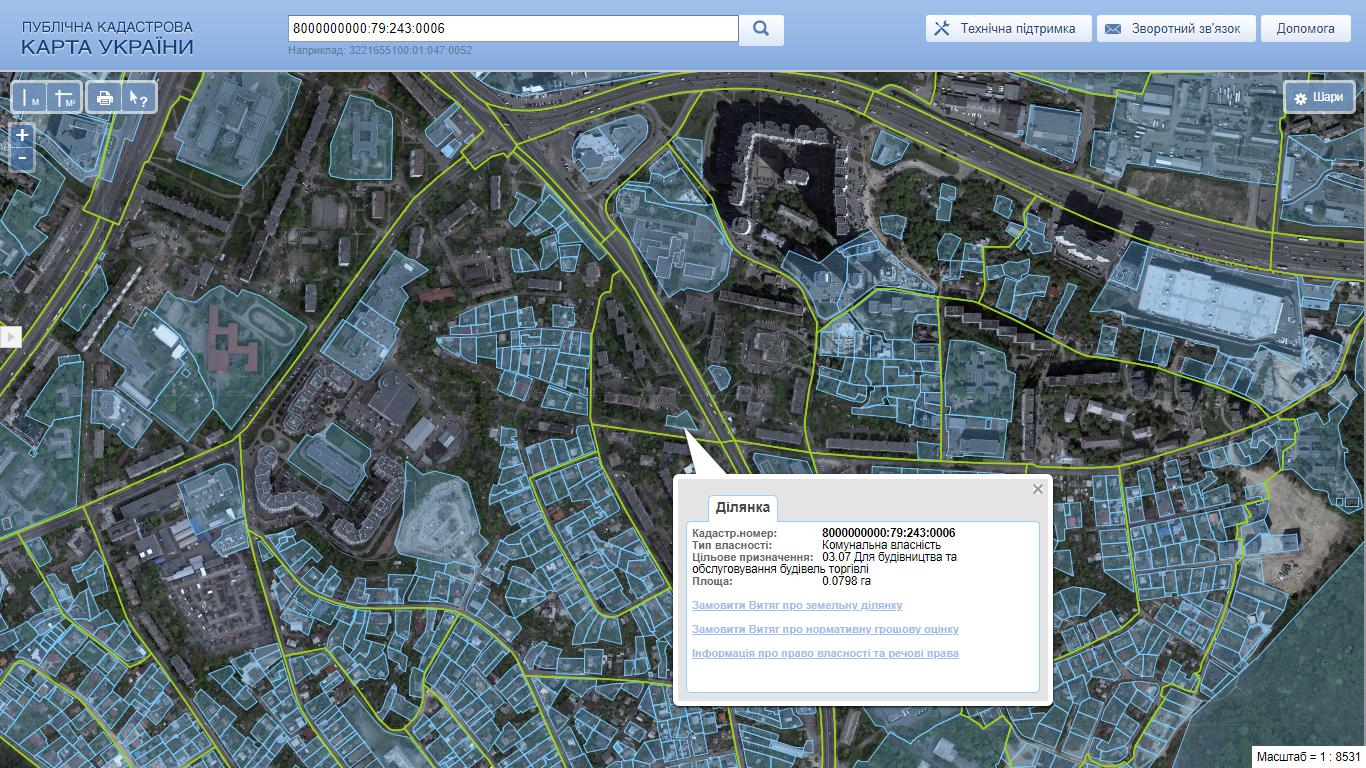Click the Допомога help button
Viewport: 1366px width, 768px height.
click(x=1305, y=29)
